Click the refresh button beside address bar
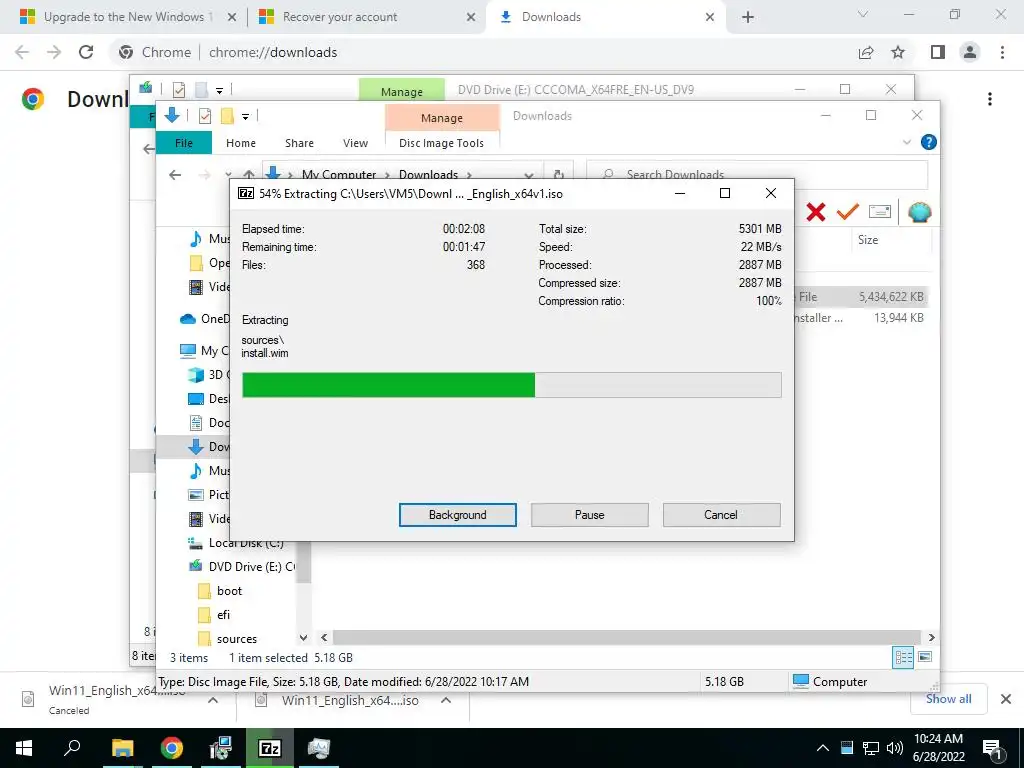This screenshot has height=768, width=1024. [558, 174]
